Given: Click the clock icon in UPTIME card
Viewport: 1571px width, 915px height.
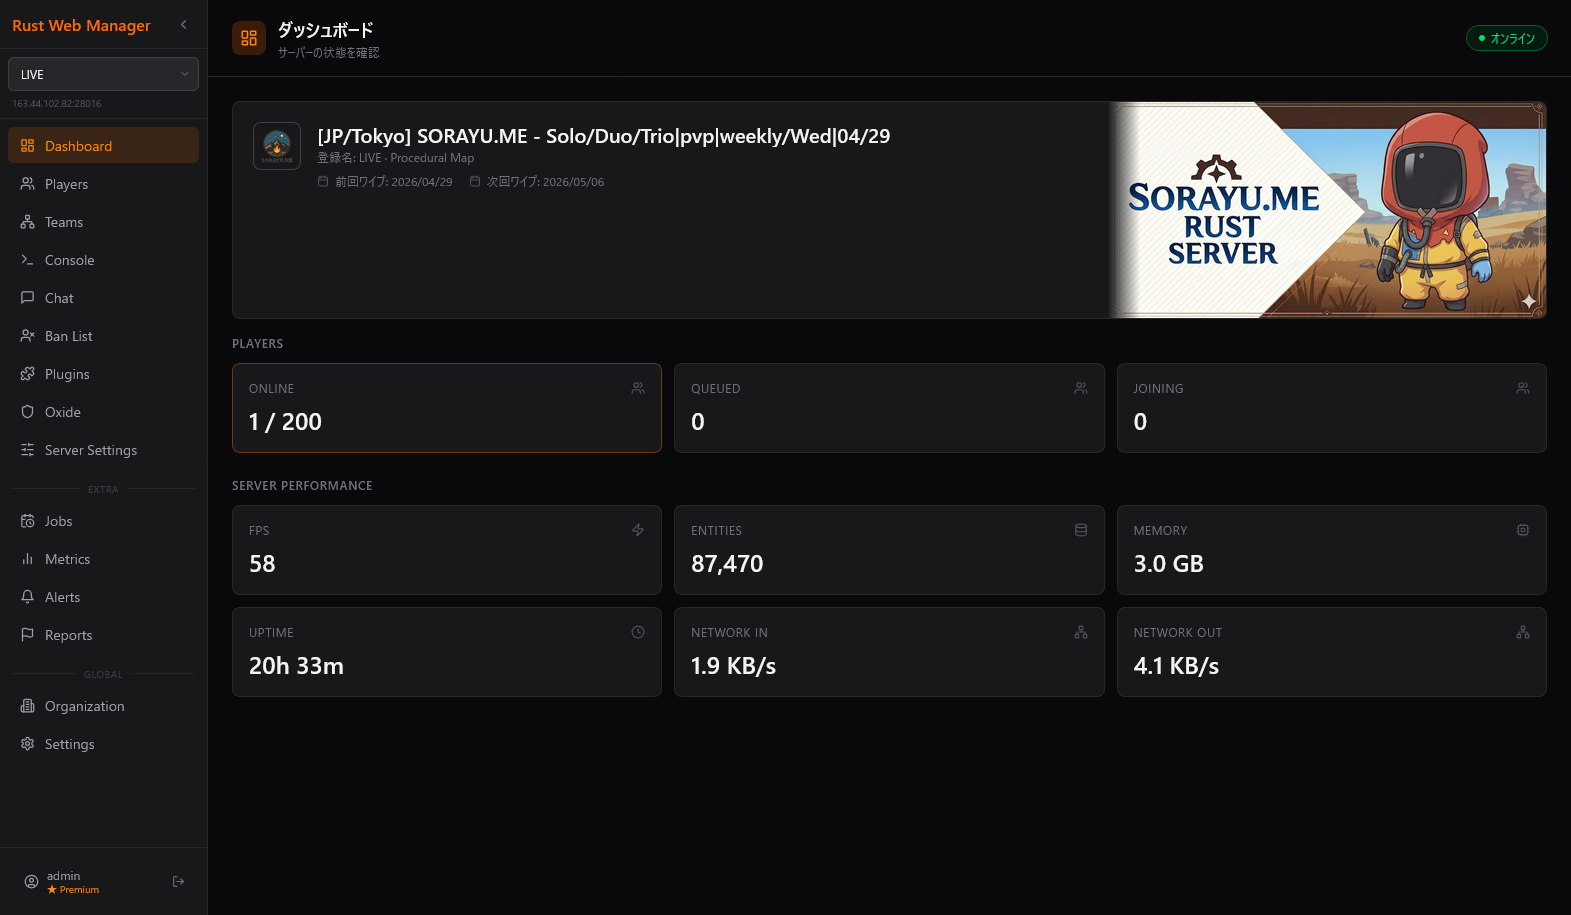Looking at the screenshot, I should (x=638, y=632).
